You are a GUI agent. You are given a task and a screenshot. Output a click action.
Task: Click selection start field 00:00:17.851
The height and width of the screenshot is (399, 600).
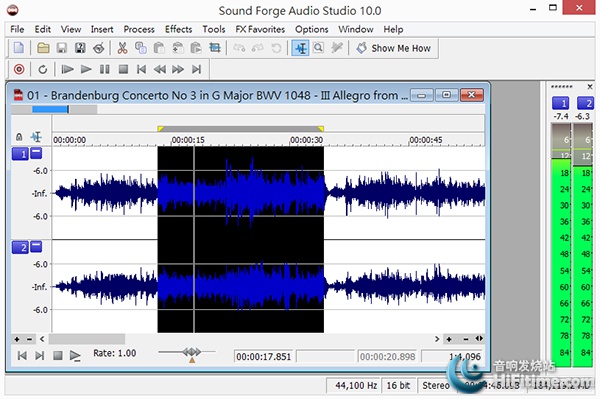pyautogui.click(x=263, y=357)
